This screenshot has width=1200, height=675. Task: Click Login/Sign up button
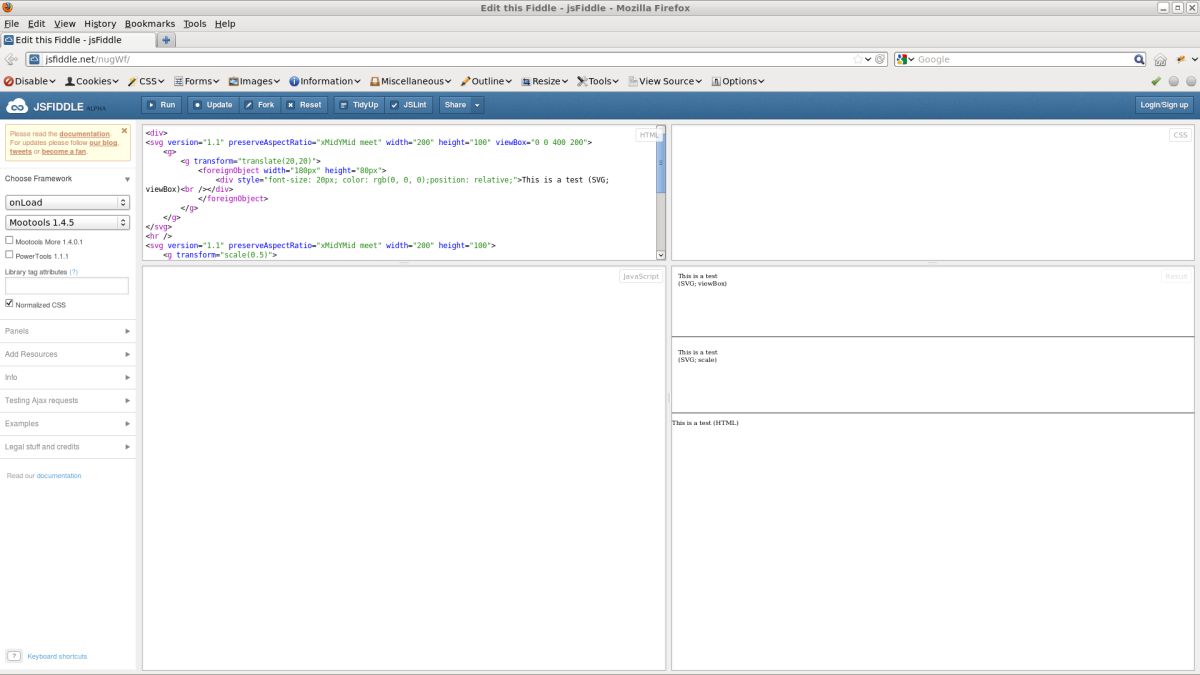(1164, 105)
